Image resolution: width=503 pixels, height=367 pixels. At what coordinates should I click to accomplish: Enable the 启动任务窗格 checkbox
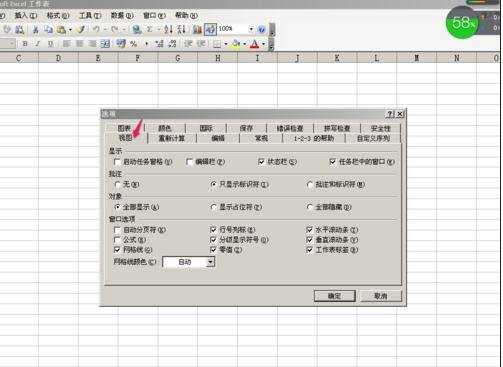tap(117, 162)
